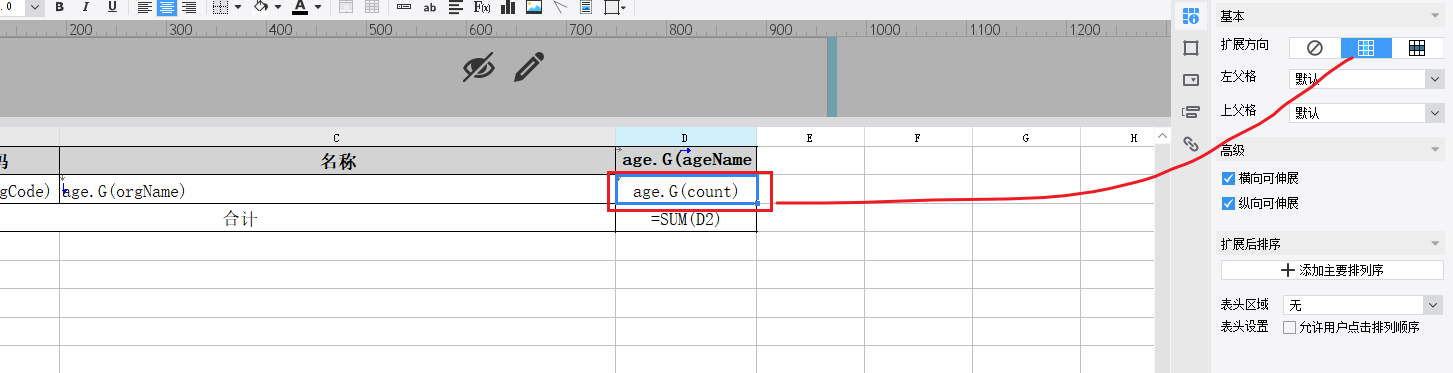
Task: Uncheck the 纵向可伸展 checkbox
Action: [1229, 204]
